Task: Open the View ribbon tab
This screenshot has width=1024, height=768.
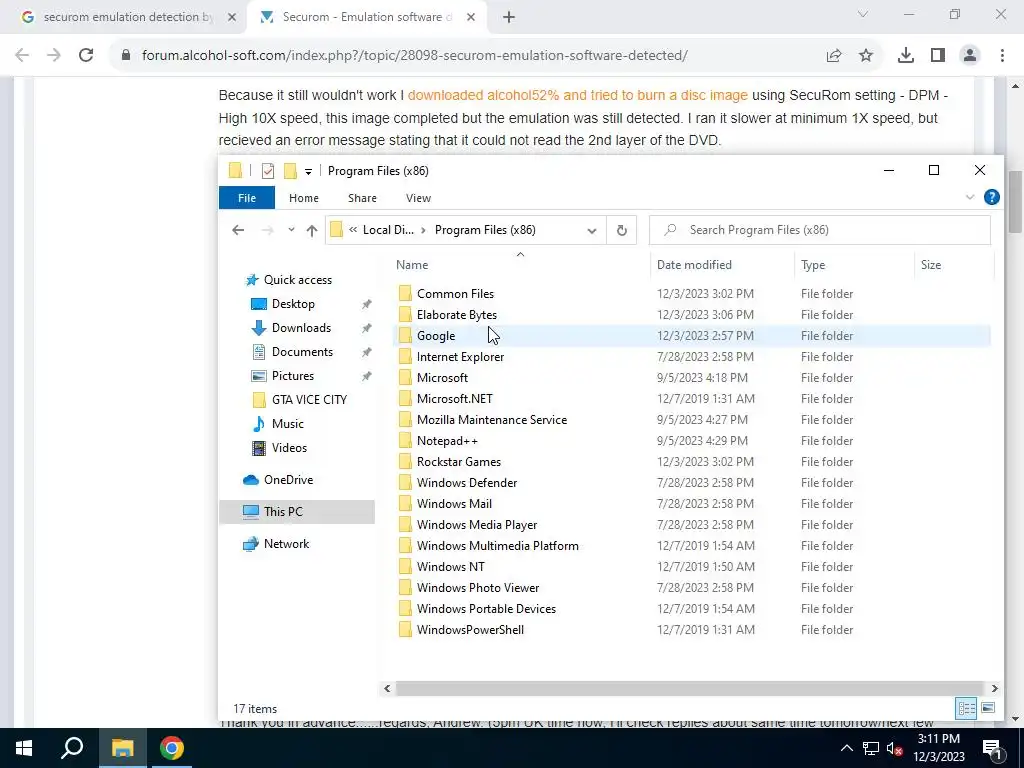Action: pos(419,198)
